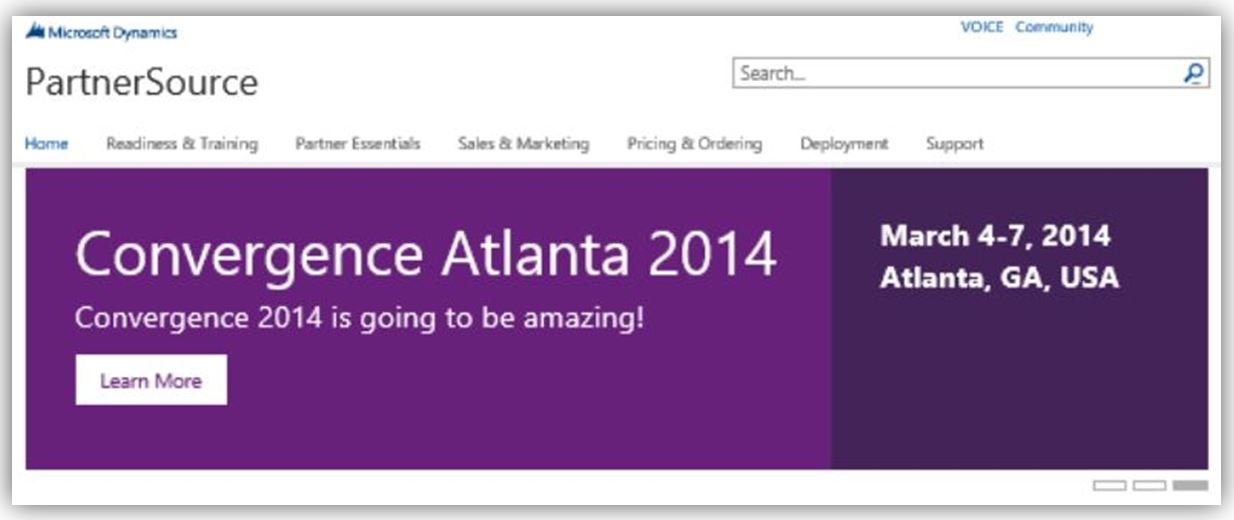Select the Home menu item
Image resolution: width=1234 pixels, height=520 pixels.
(x=46, y=143)
